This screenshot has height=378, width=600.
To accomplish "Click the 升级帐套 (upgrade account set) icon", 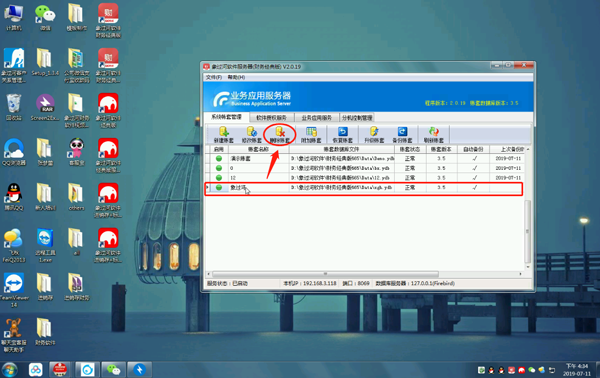I will click(x=374, y=135).
